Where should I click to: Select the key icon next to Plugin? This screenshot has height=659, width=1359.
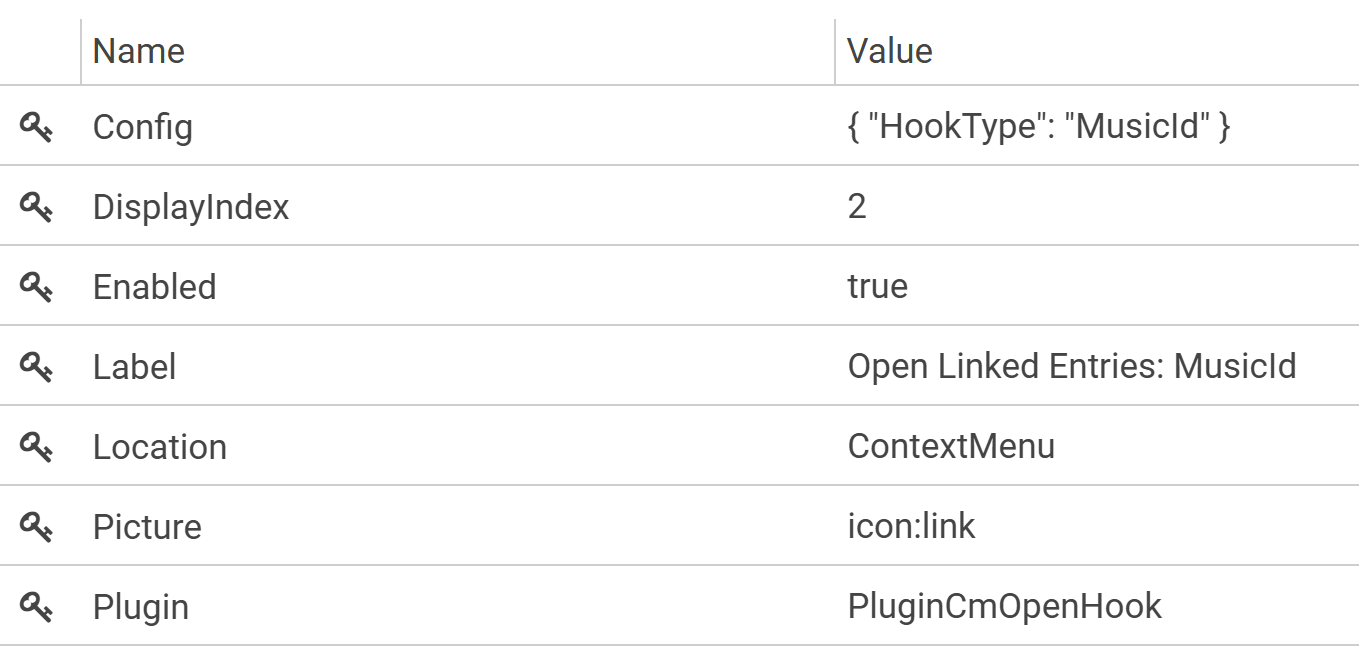click(x=36, y=607)
